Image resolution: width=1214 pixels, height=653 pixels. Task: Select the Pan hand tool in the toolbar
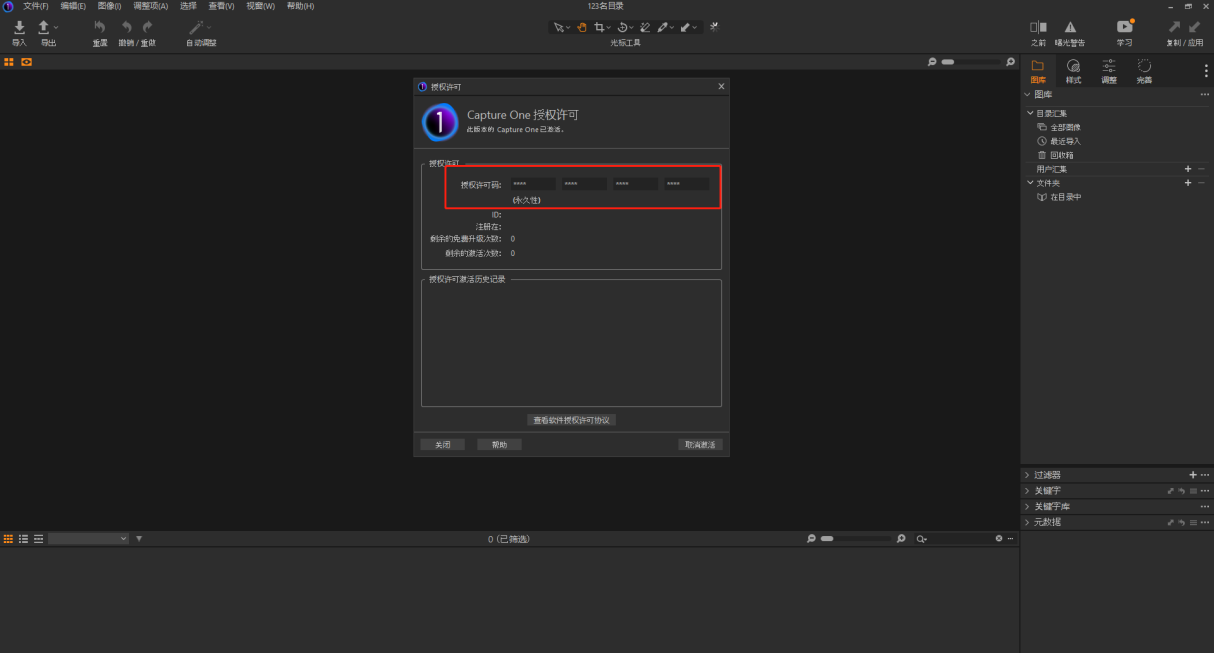[x=582, y=27]
